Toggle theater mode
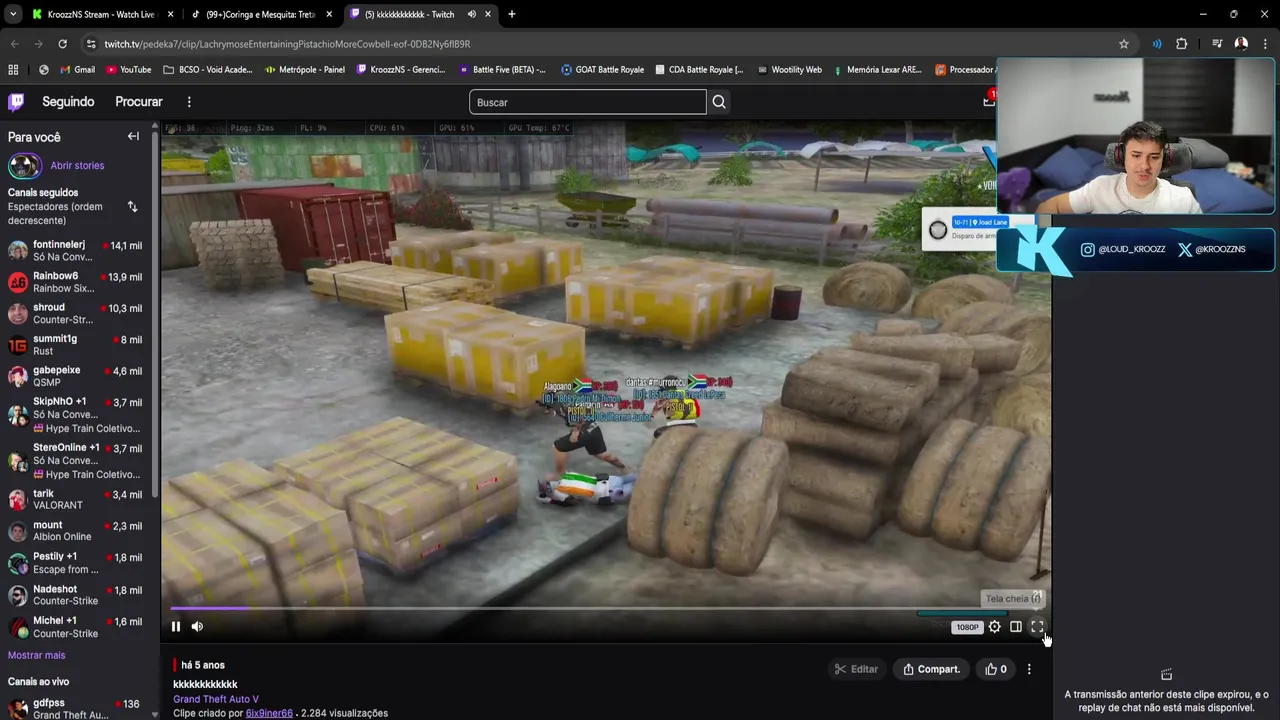 pyautogui.click(x=1016, y=627)
